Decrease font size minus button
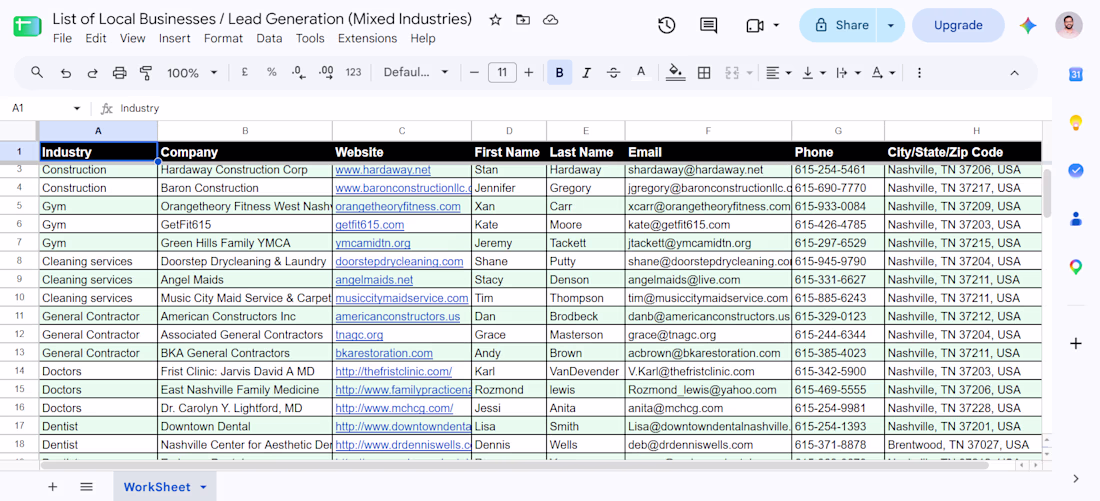Image resolution: width=1100 pixels, height=501 pixels. click(474, 72)
